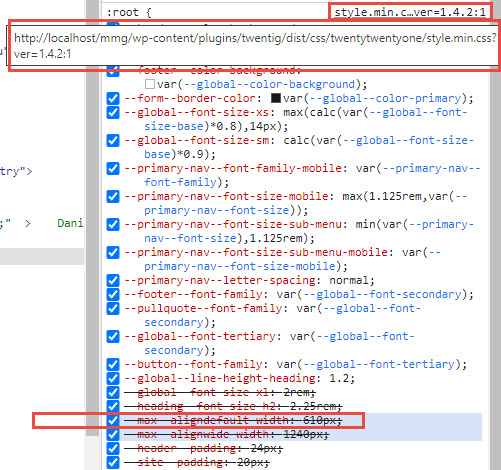The height and width of the screenshot is (470, 501).
Task: Uncheck the --max--aligndefault-width checkbox
Action: pyautogui.click(x=113, y=420)
